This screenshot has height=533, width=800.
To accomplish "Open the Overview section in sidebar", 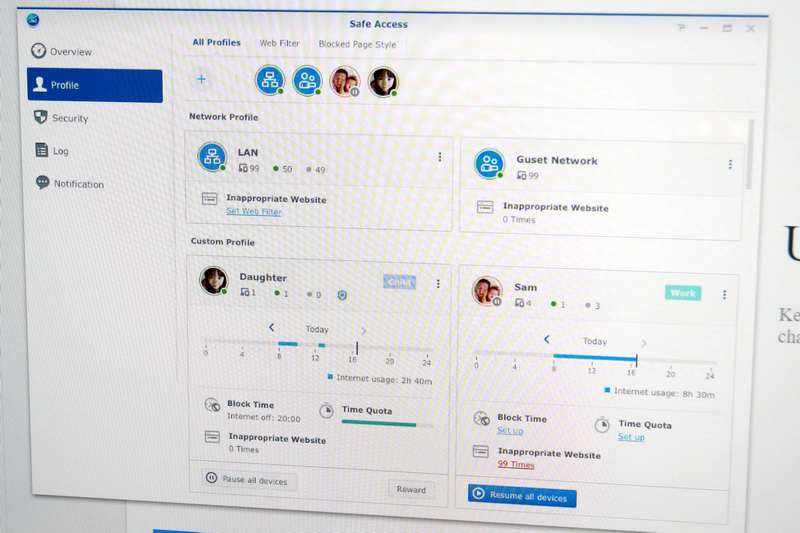I will [x=61, y=52].
